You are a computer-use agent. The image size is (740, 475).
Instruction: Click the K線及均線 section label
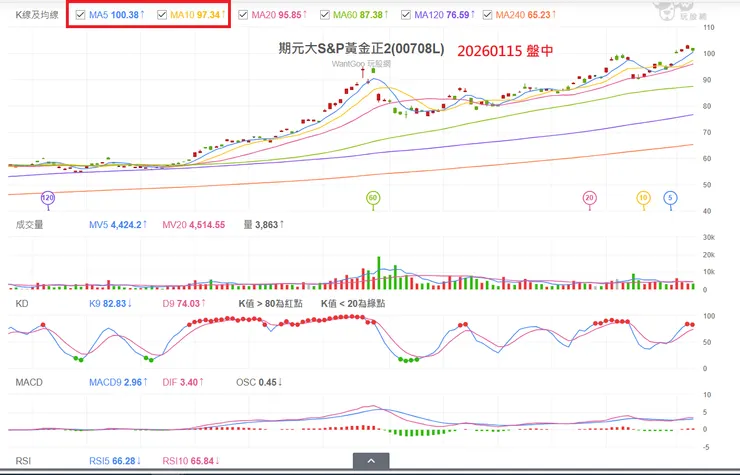[37, 15]
